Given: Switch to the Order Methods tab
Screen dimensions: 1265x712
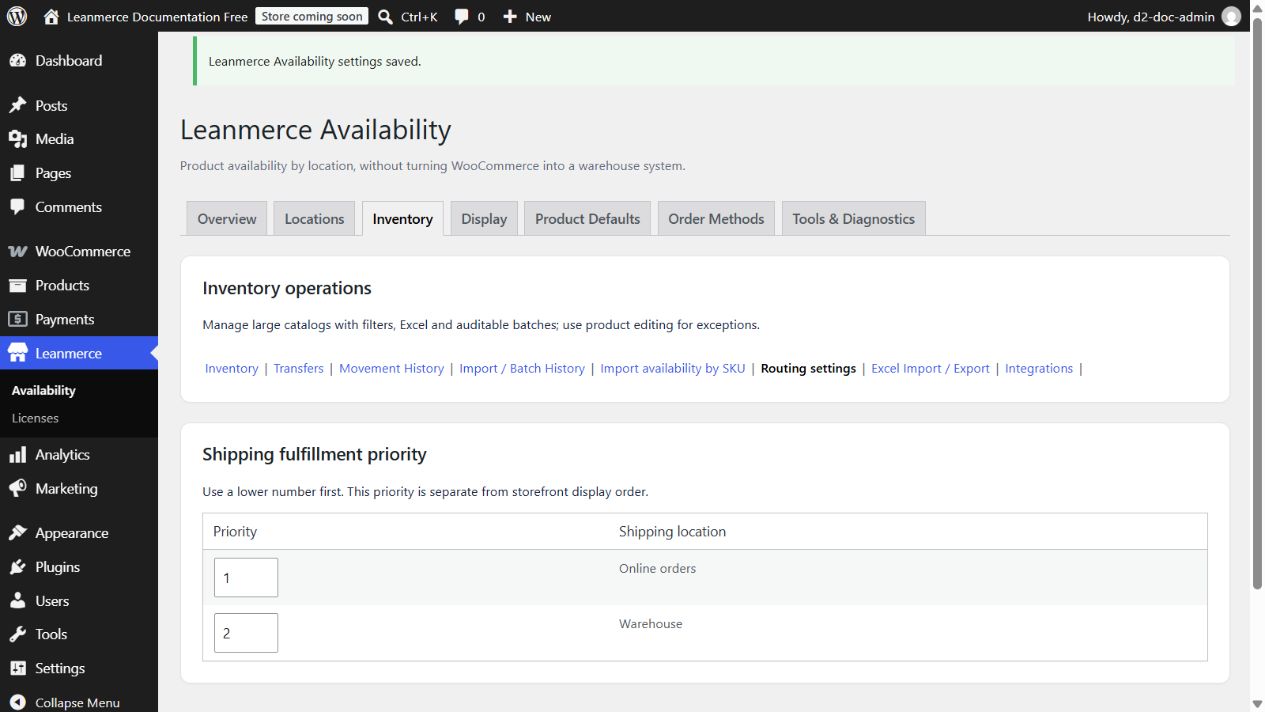Looking at the screenshot, I should pyautogui.click(x=716, y=219).
